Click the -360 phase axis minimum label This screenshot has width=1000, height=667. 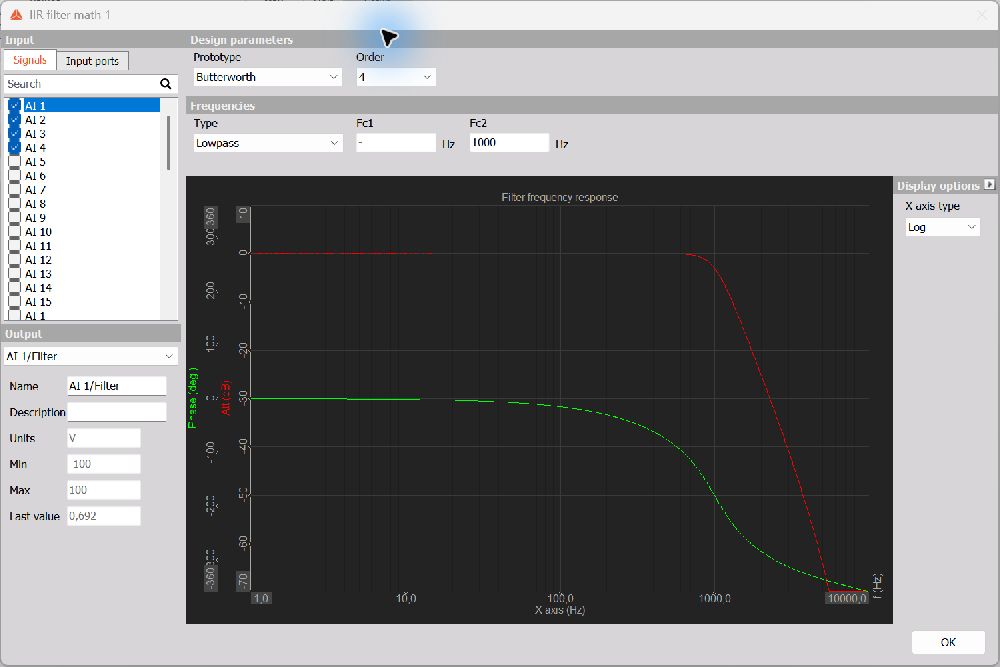tap(210, 578)
